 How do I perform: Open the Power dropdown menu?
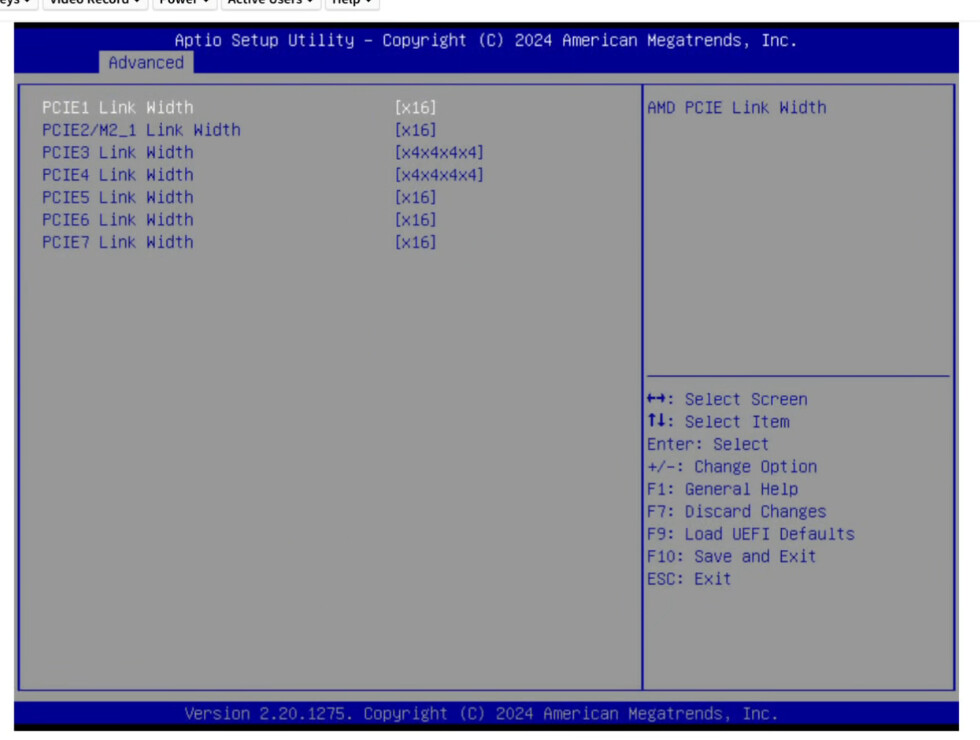click(x=184, y=3)
